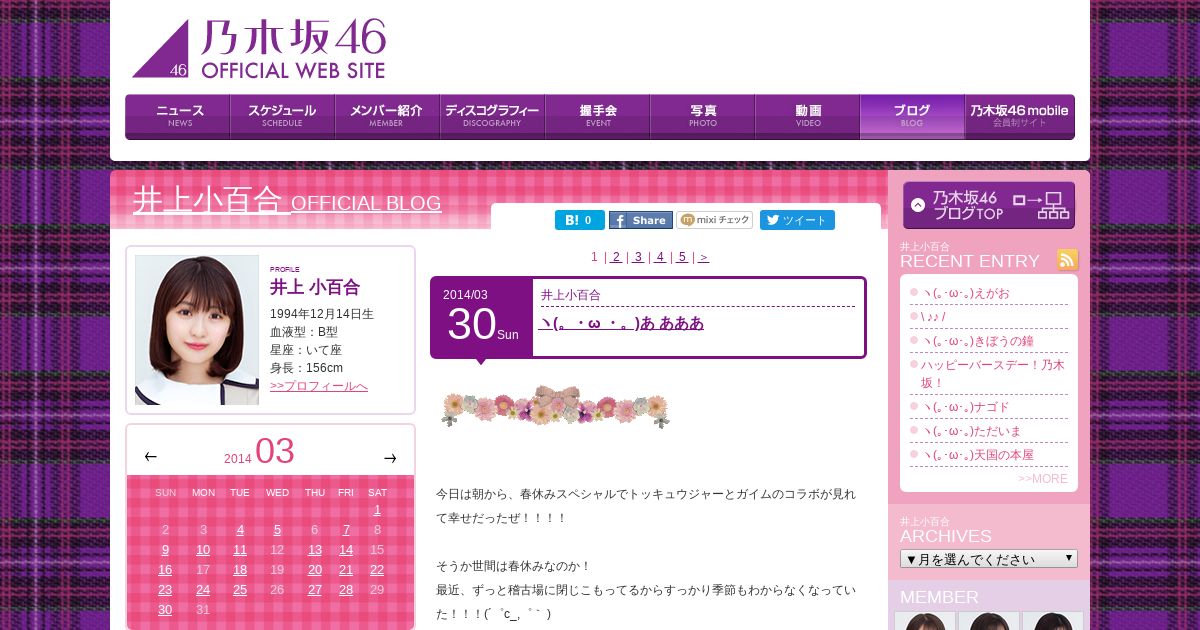This screenshot has width=1200, height=630.
Task: Open the 握手会 EVENT menu
Action: coord(598,116)
